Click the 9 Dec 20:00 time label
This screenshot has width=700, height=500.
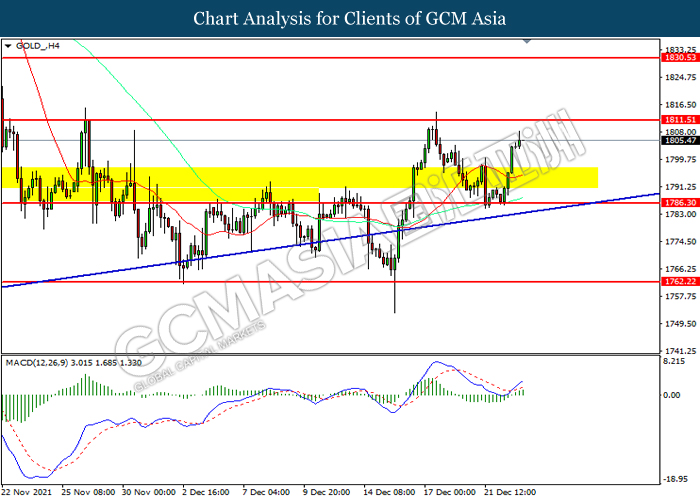click(x=326, y=492)
